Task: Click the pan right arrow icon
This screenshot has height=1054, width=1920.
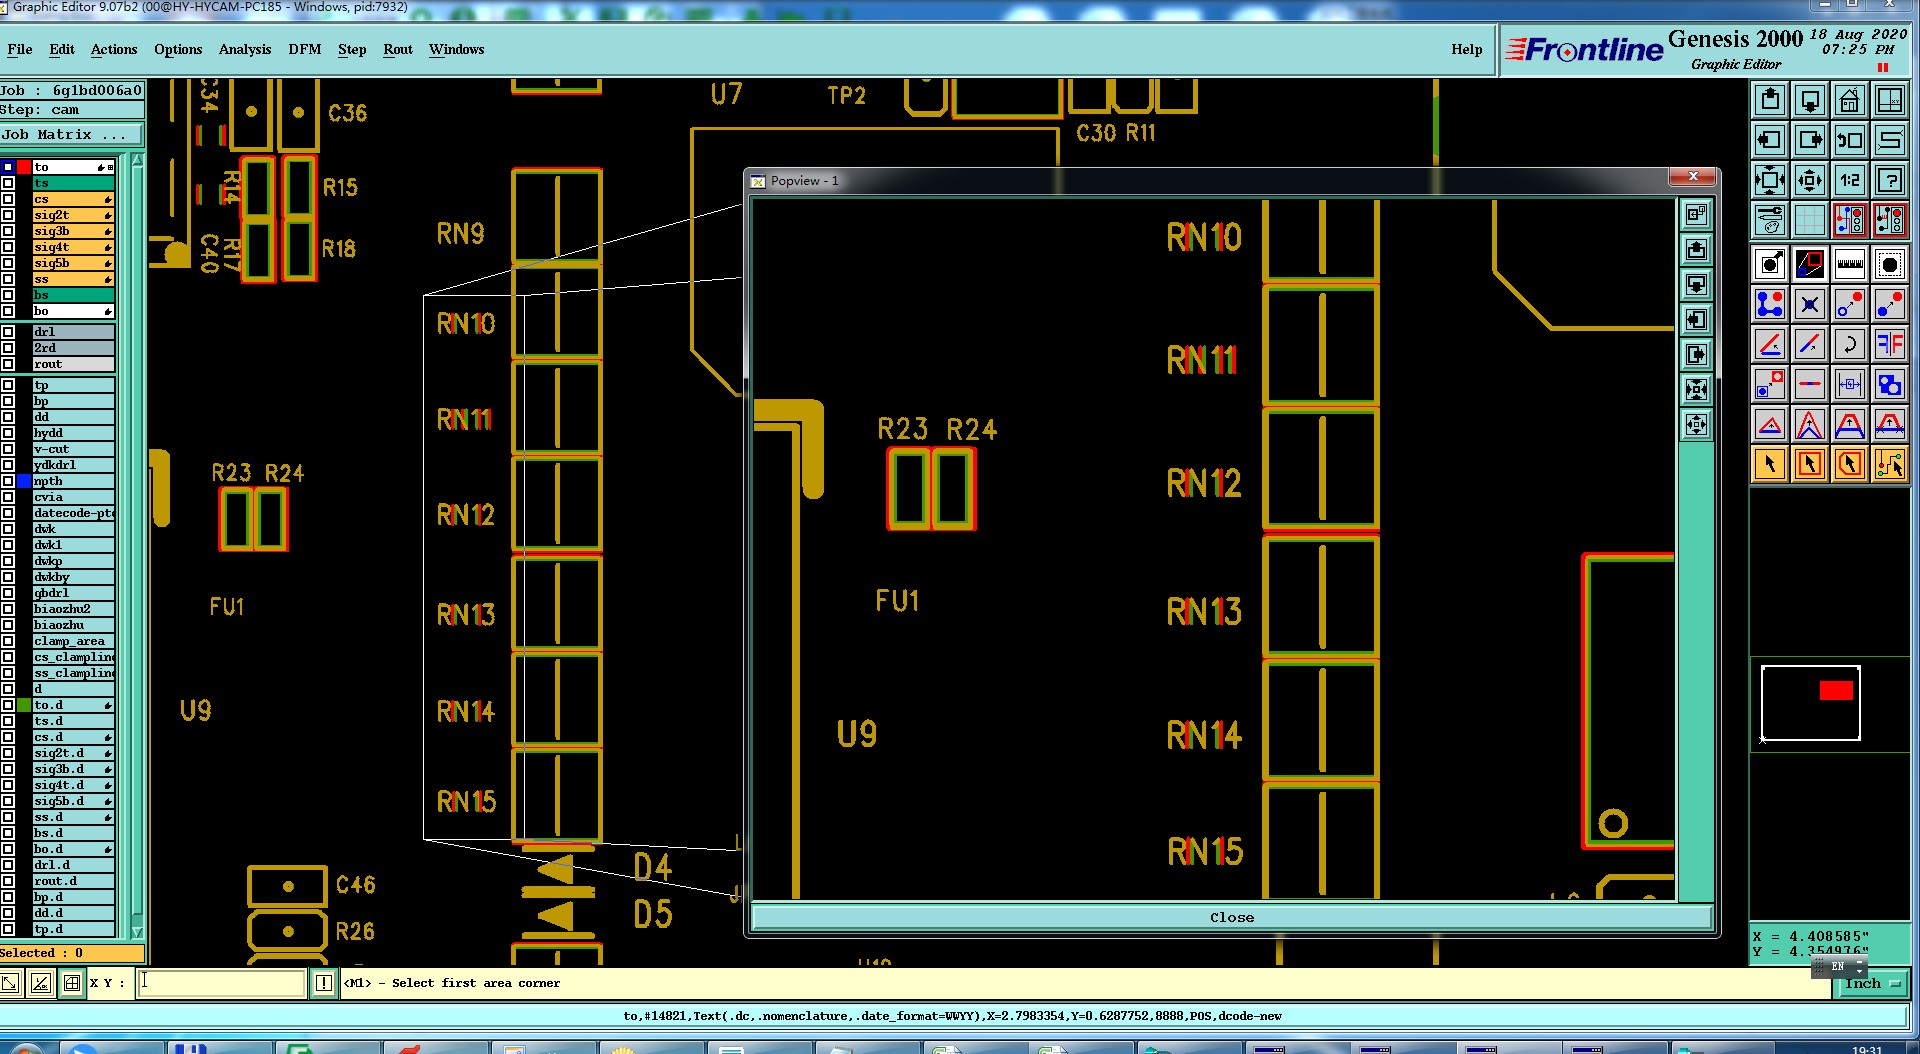Action: [1810, 140]
